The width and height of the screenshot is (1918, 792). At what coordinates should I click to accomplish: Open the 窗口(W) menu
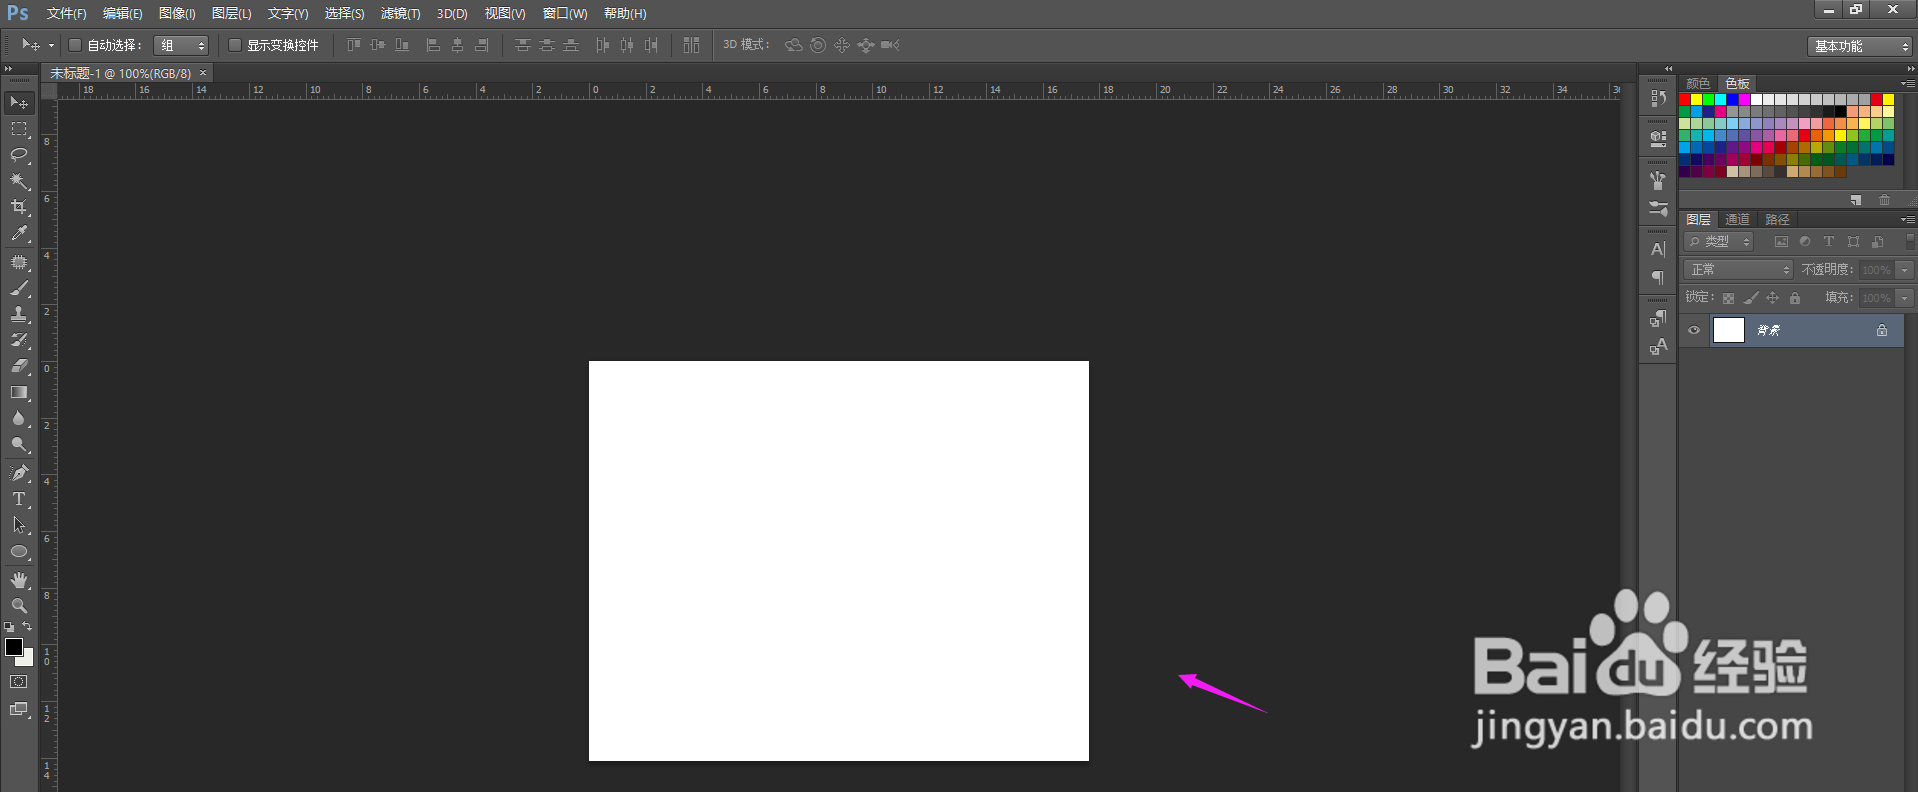point(565,14)
